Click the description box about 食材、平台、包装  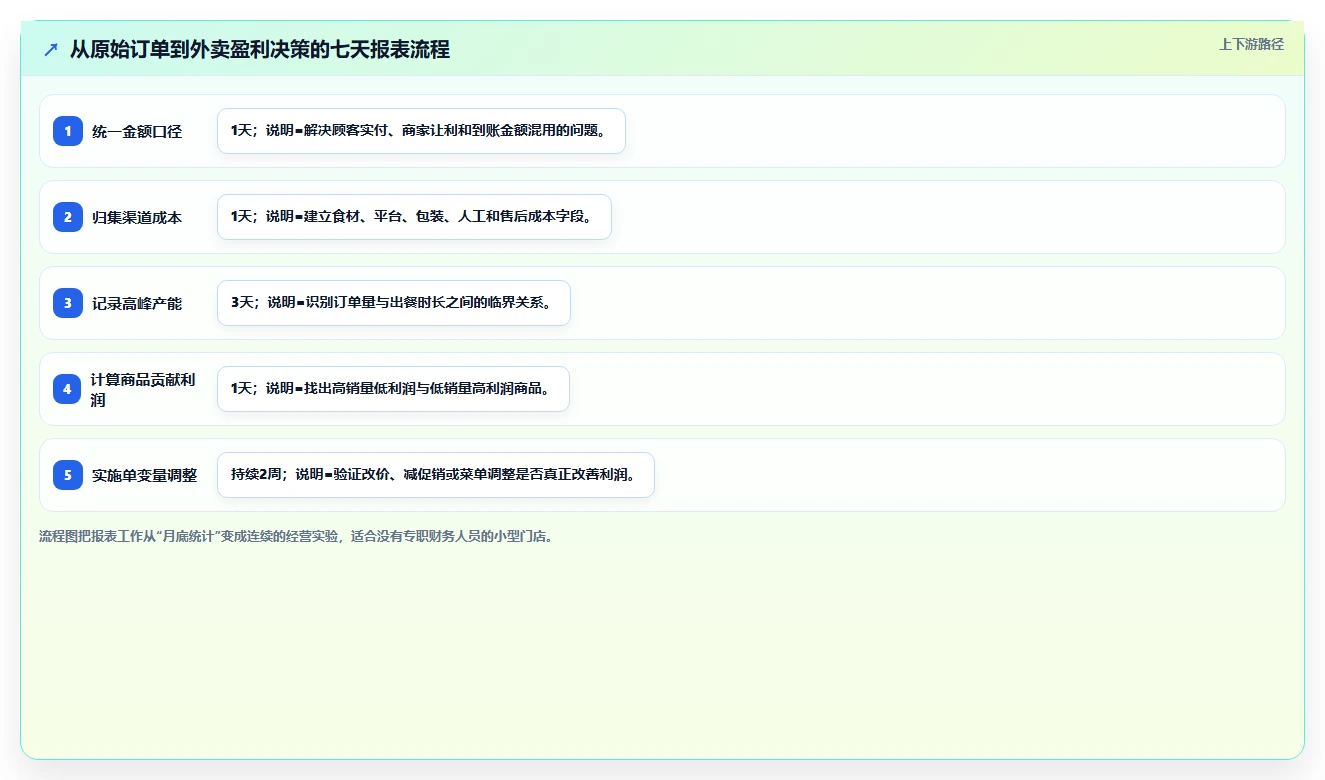coord(414,217)
